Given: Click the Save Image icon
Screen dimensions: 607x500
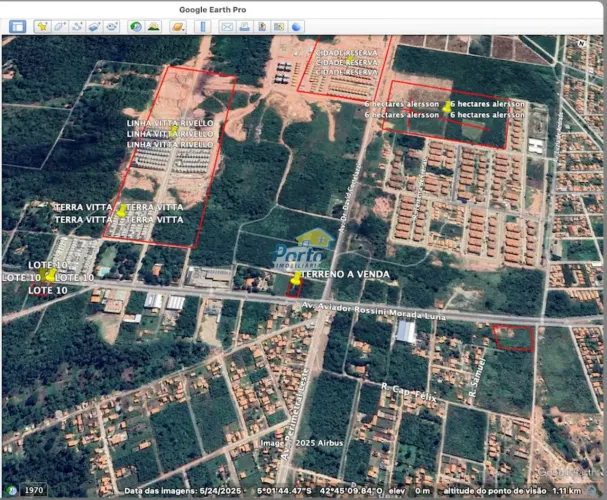Looking at the screenshot, I should pyautogui.click(x=262, y=27).
